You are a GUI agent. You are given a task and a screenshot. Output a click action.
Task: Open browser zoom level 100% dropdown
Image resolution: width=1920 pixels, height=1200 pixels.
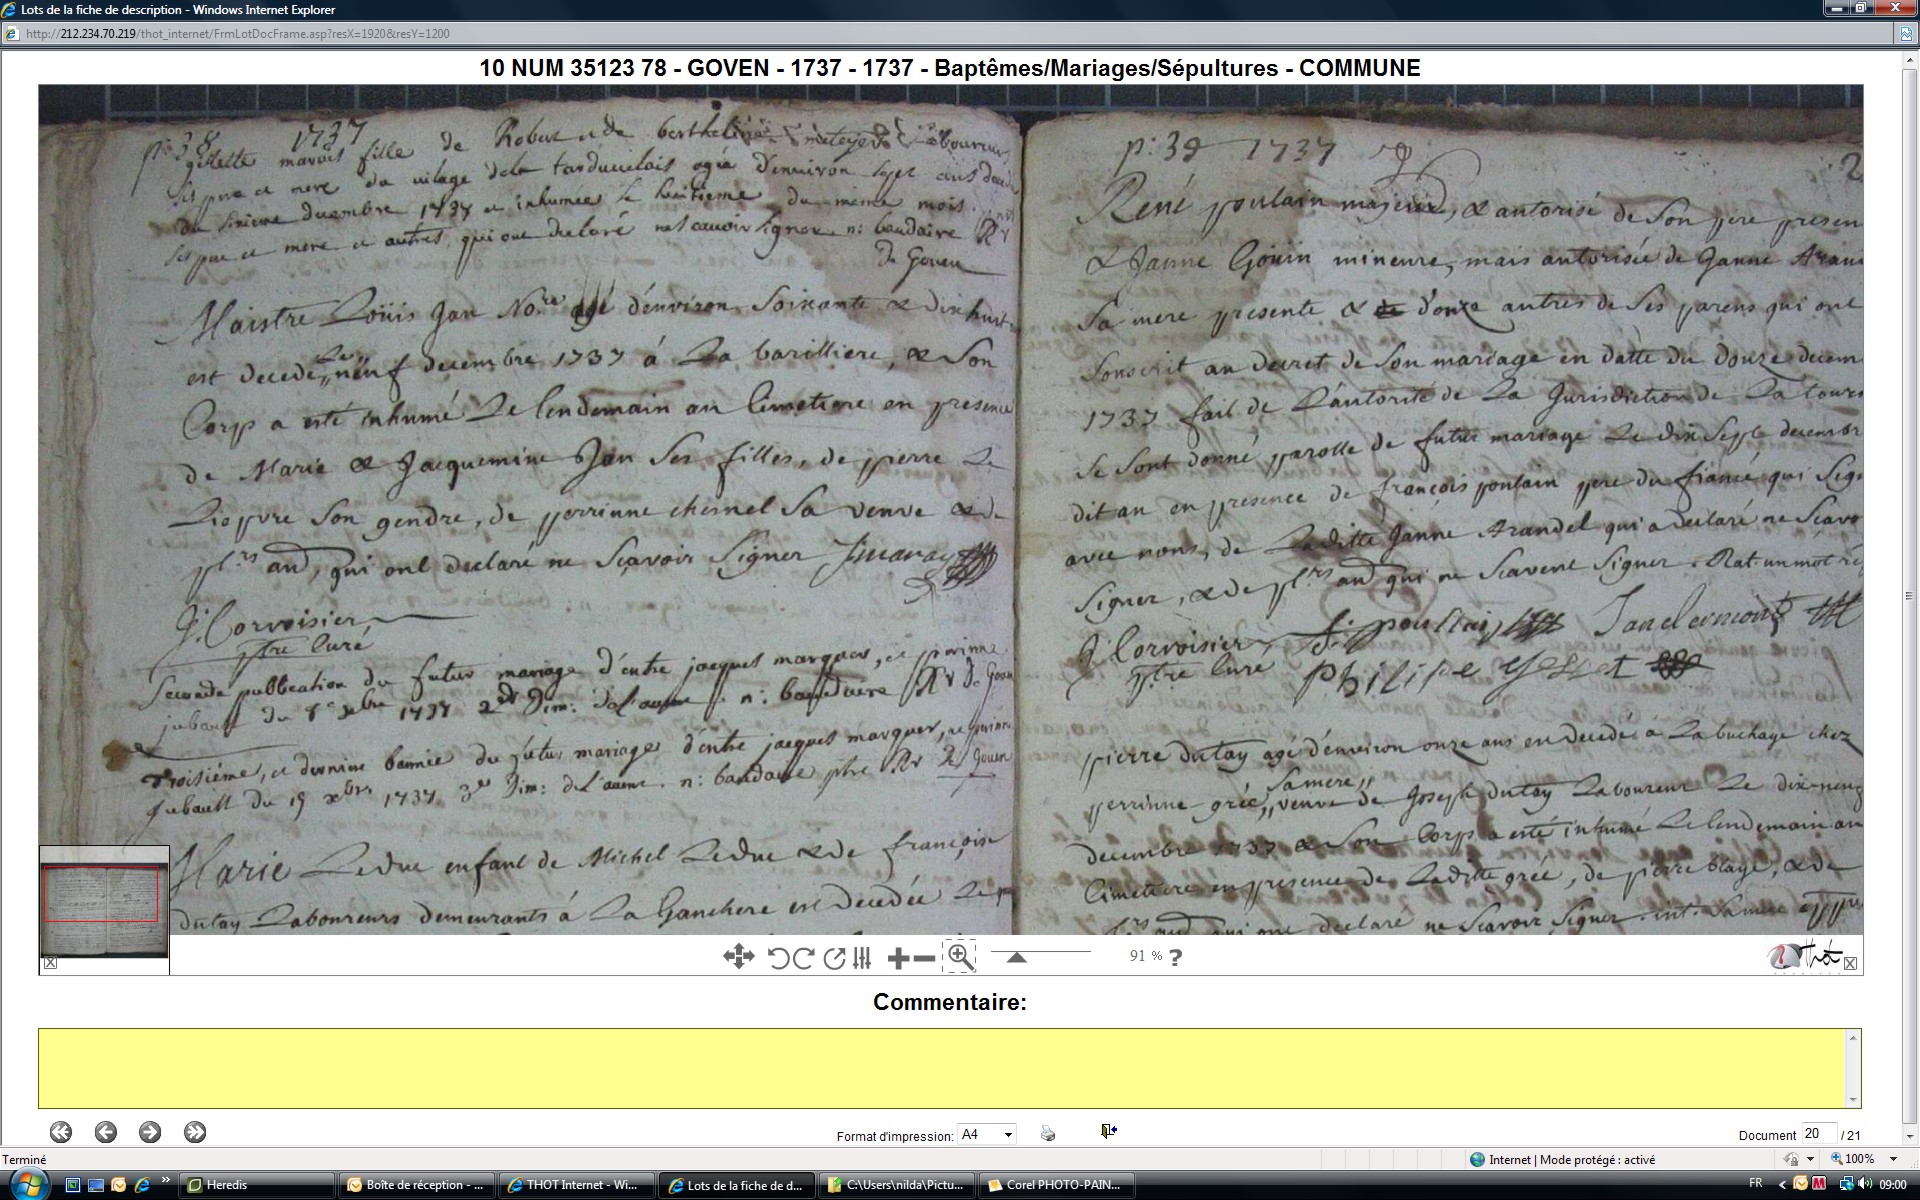coord(1893,1159)
